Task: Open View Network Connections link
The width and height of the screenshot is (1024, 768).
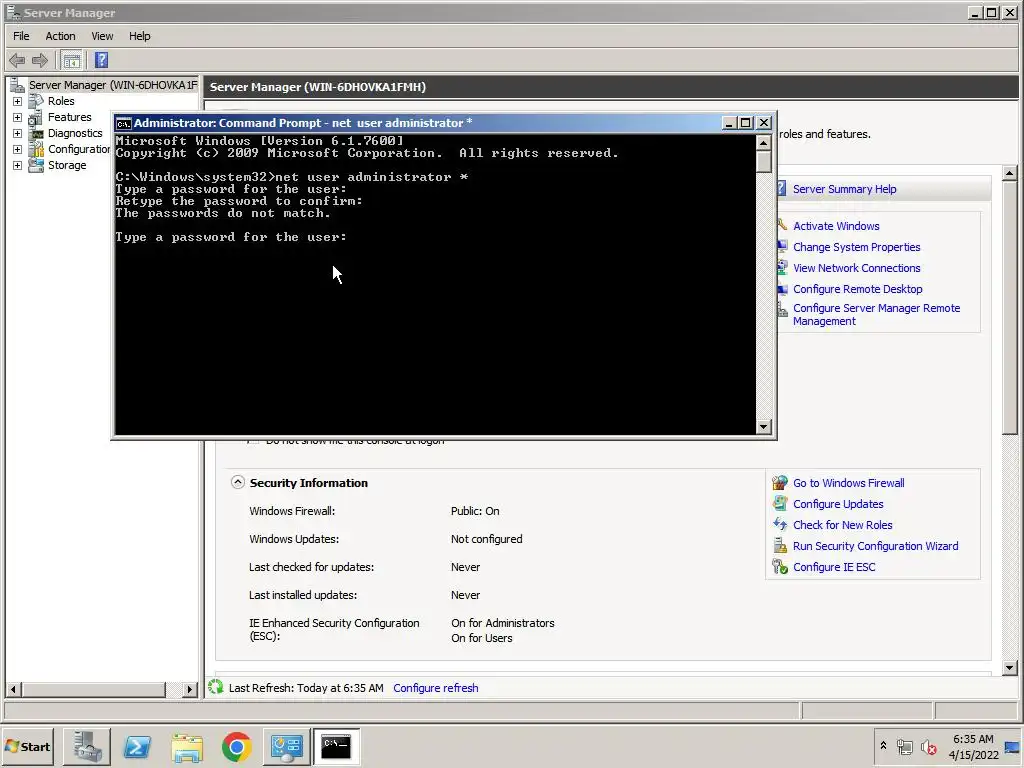Action: point(856,268)
